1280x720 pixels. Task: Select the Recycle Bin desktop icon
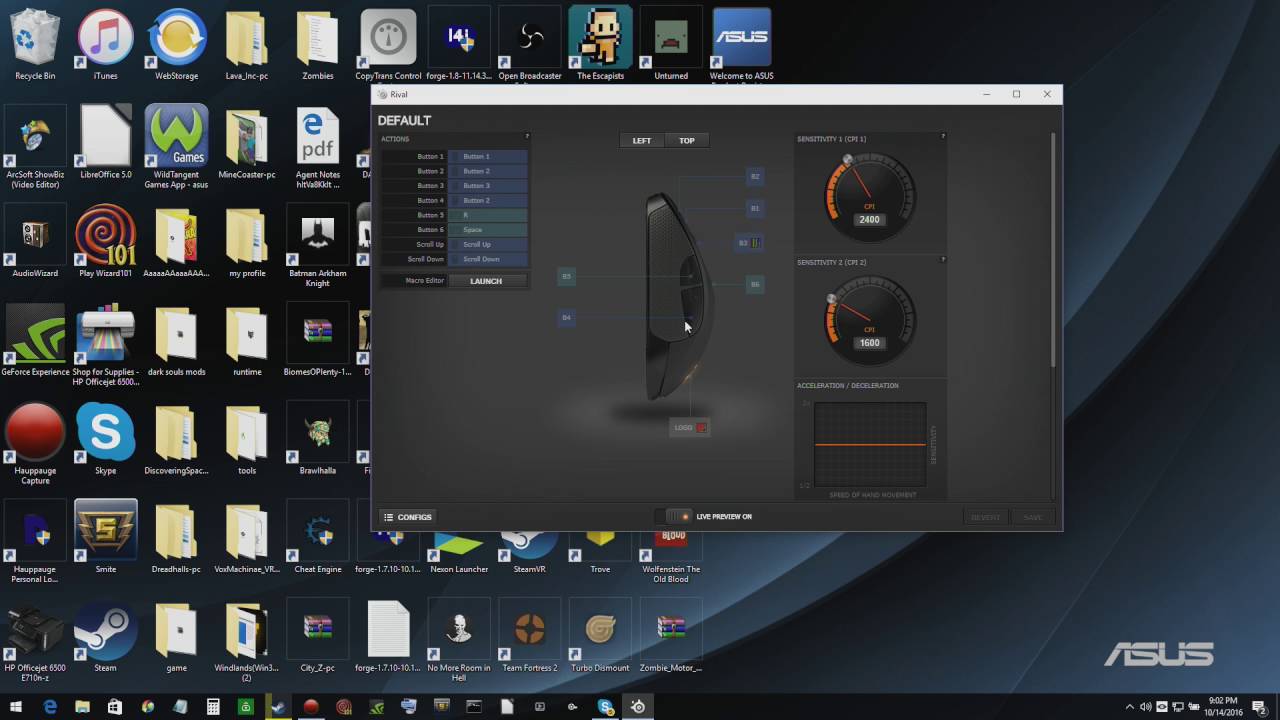point(35,44)
